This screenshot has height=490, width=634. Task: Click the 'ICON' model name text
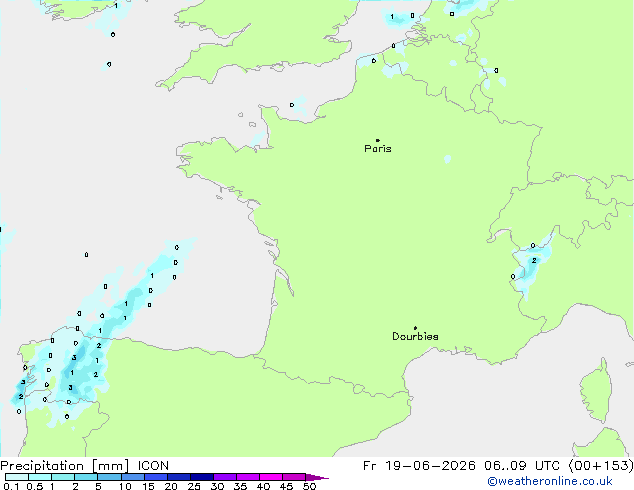[153, 466]
